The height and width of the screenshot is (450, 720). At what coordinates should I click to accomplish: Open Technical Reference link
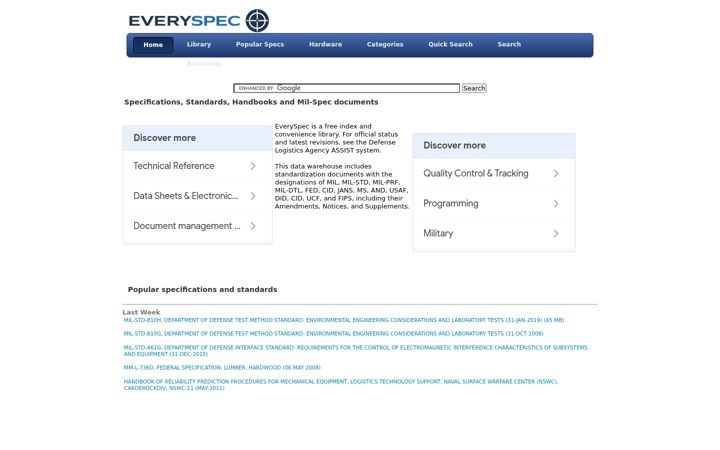click(x=174, y=166)
